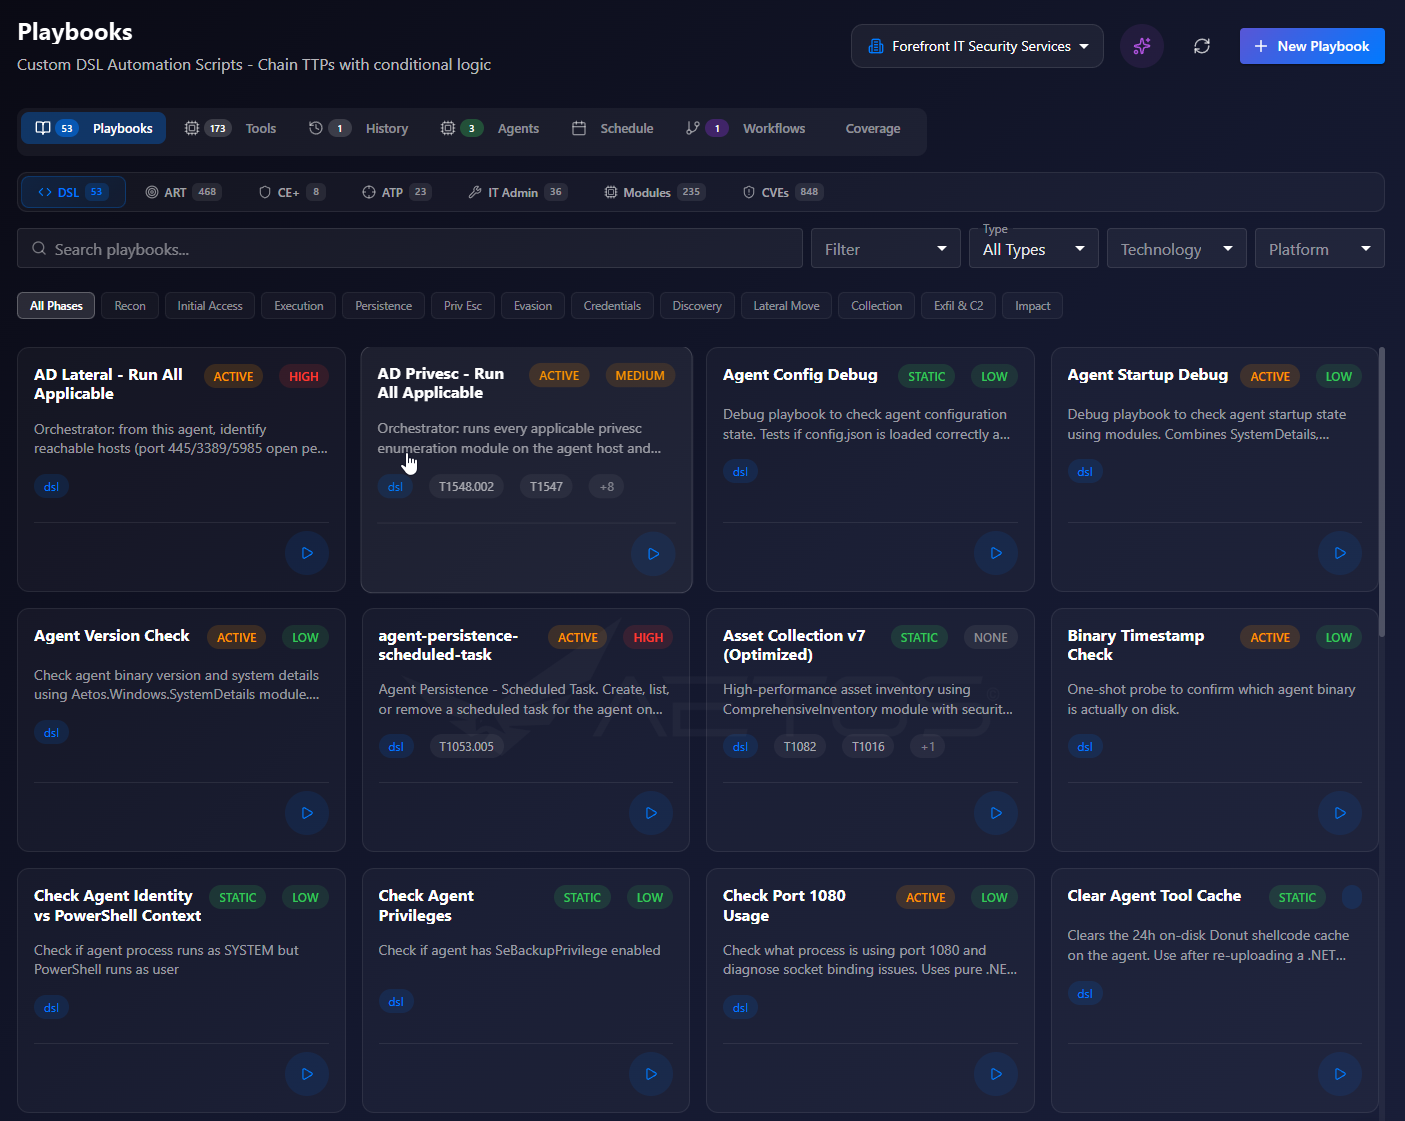The height and width of the screenshot is (1121, 1405).
Task: Filter by the Lateral Move phase
Action: coord(786,306)
